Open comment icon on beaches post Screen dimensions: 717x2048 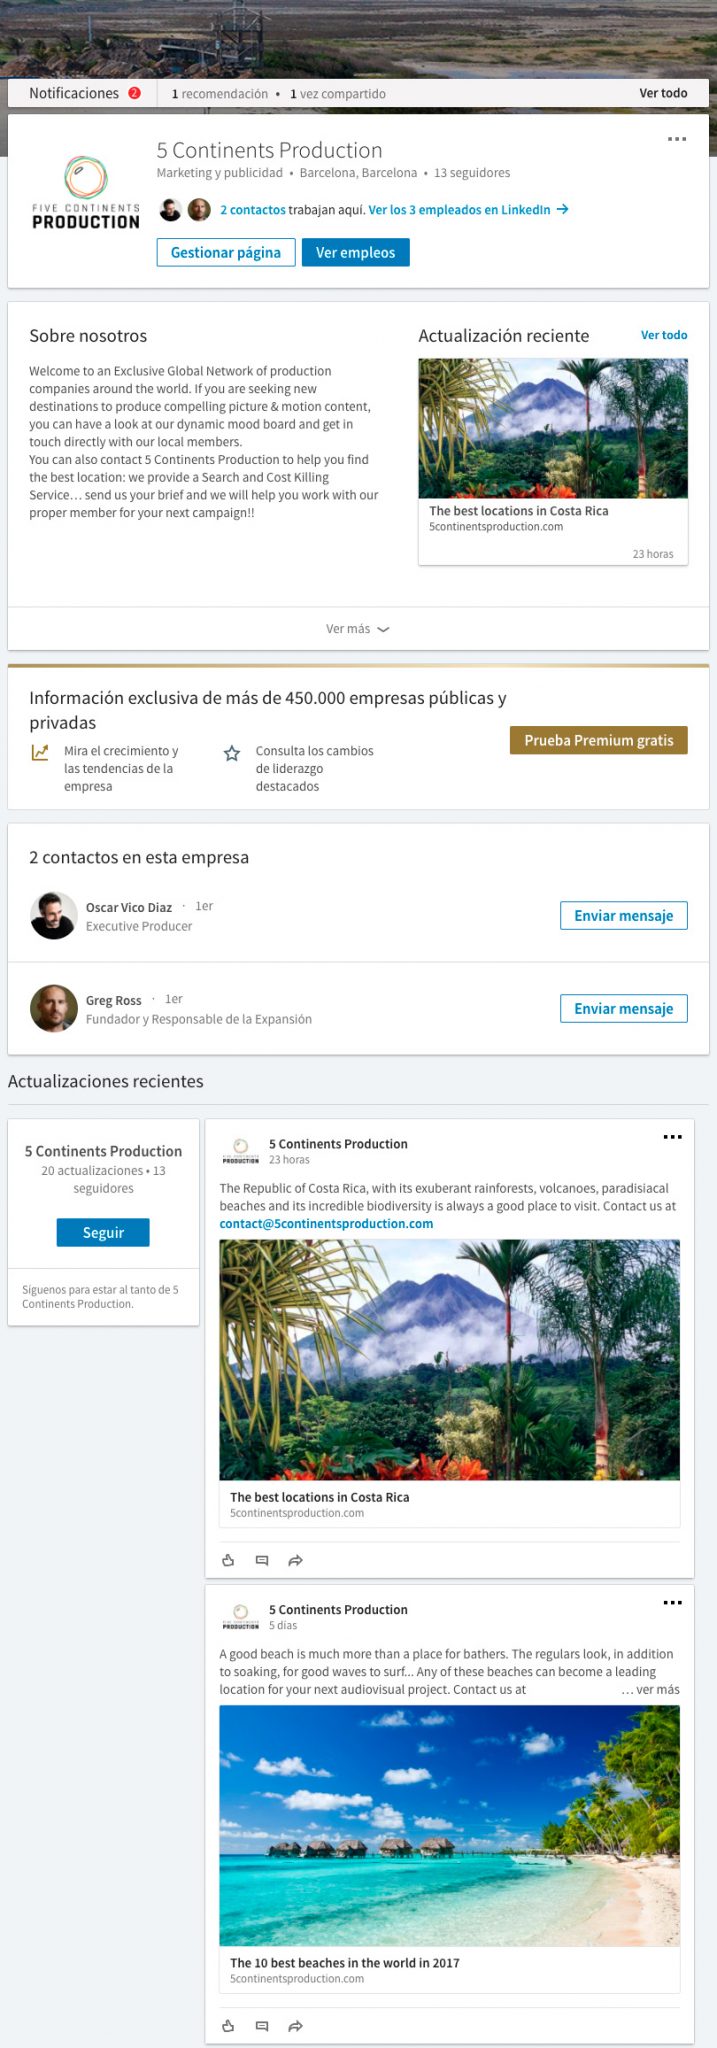[x=262, y=2026]
